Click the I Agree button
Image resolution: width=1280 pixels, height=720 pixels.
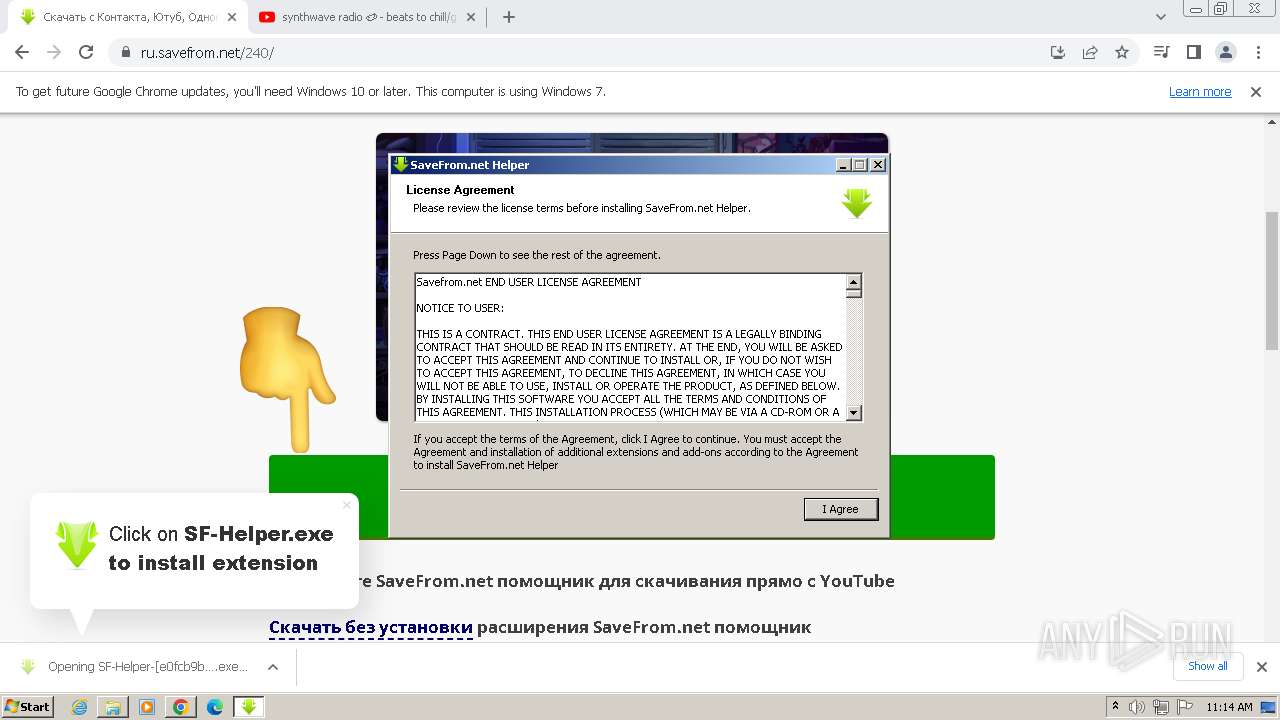841,509
